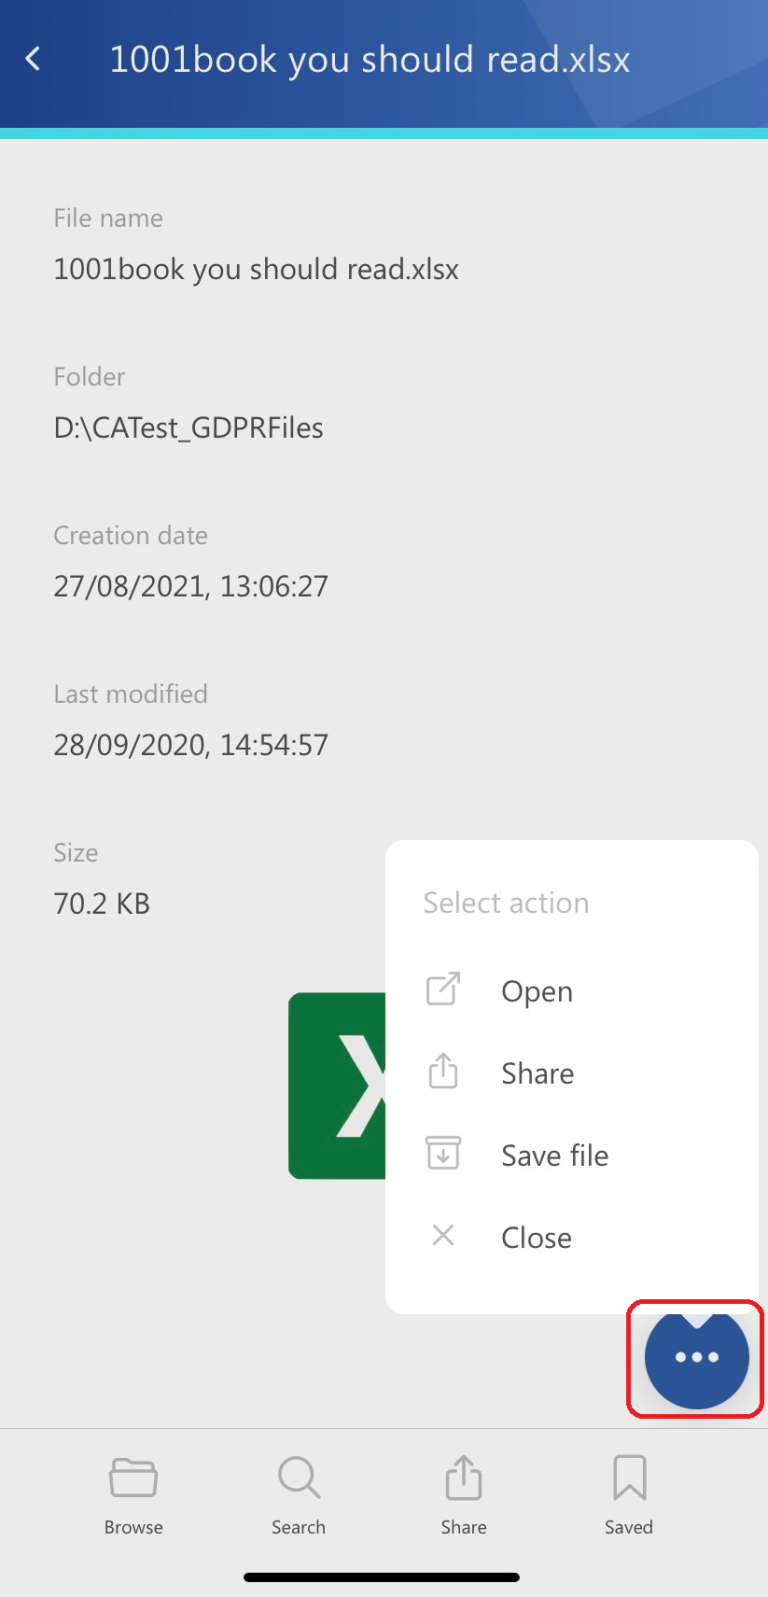The width and height of the screenshot is (768, 1597).
Task: Select the Open icon in the action menu
Action: (443, 989)
